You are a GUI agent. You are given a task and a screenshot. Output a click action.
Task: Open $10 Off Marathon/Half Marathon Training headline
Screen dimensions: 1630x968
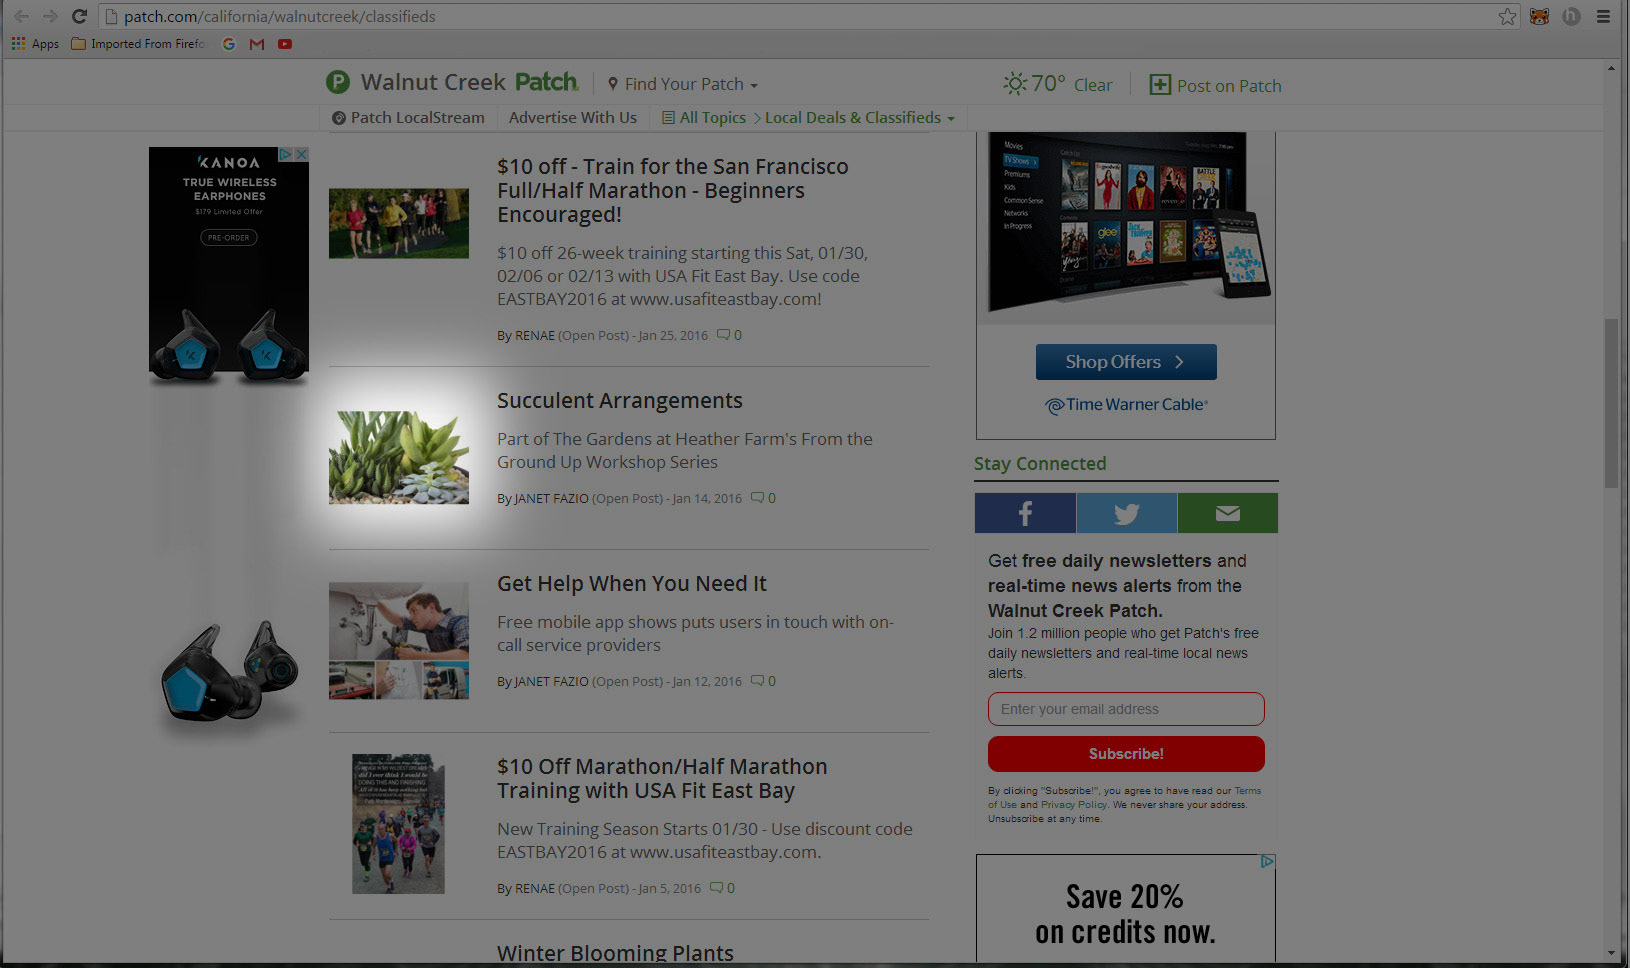coord(662,778)
